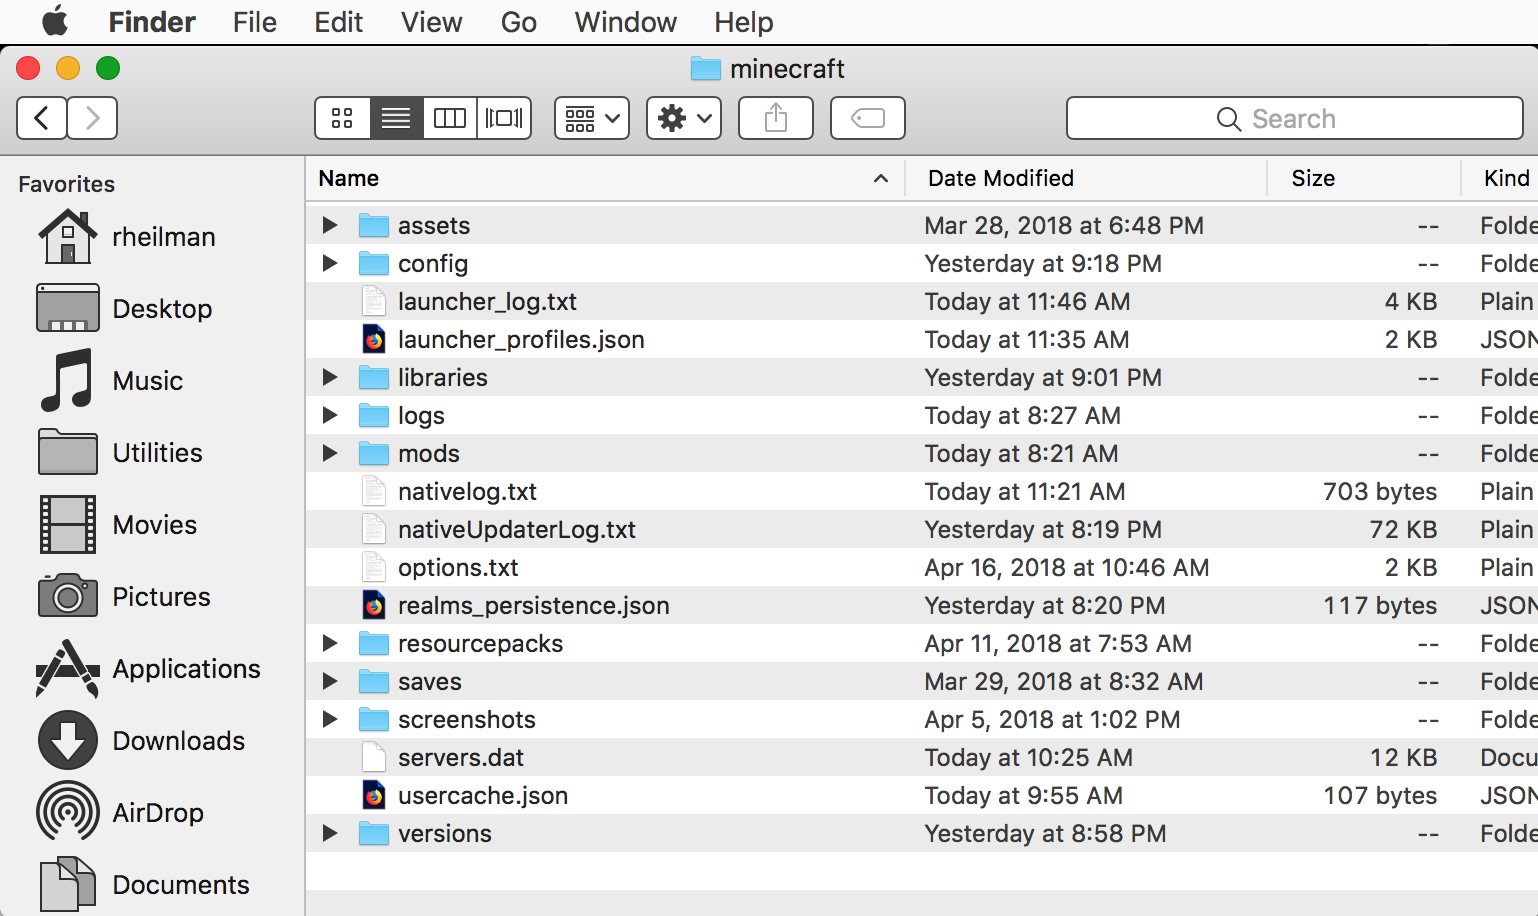Switch to column view
Image resolution: width=1538 pixels, height=916 pixels.
(x=450, y=118)
